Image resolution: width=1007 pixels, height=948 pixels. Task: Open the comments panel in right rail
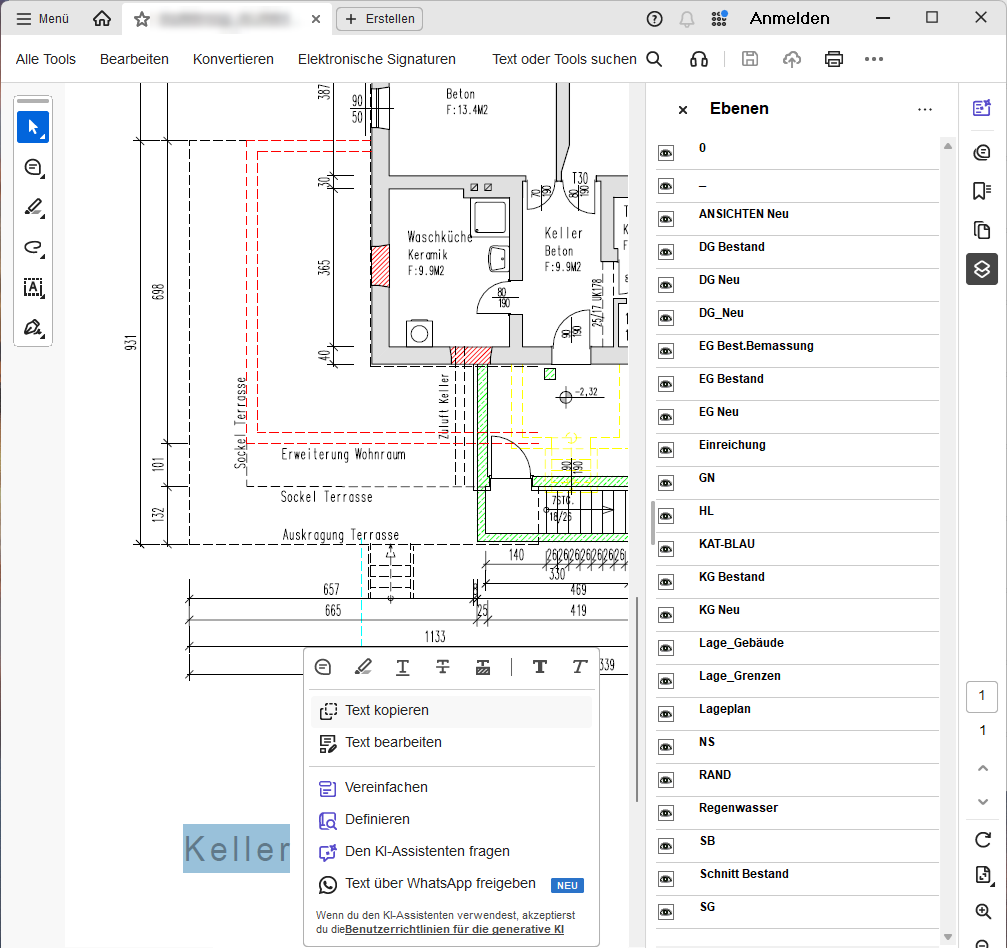982,152
